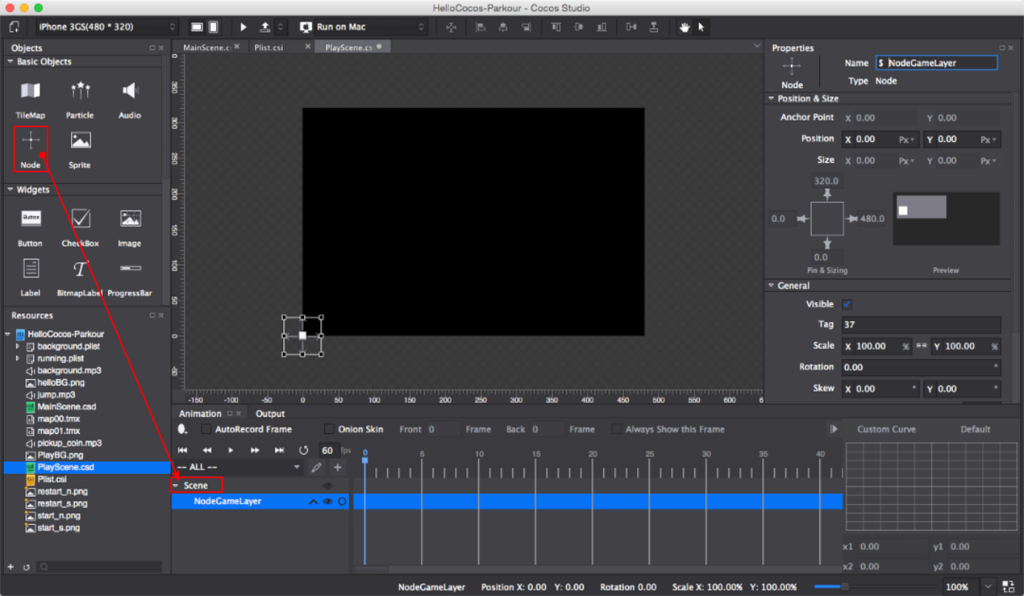This screenshot has width=1024, height=596.
Task: Click the publish export toolbar icon
Action: 265,27
